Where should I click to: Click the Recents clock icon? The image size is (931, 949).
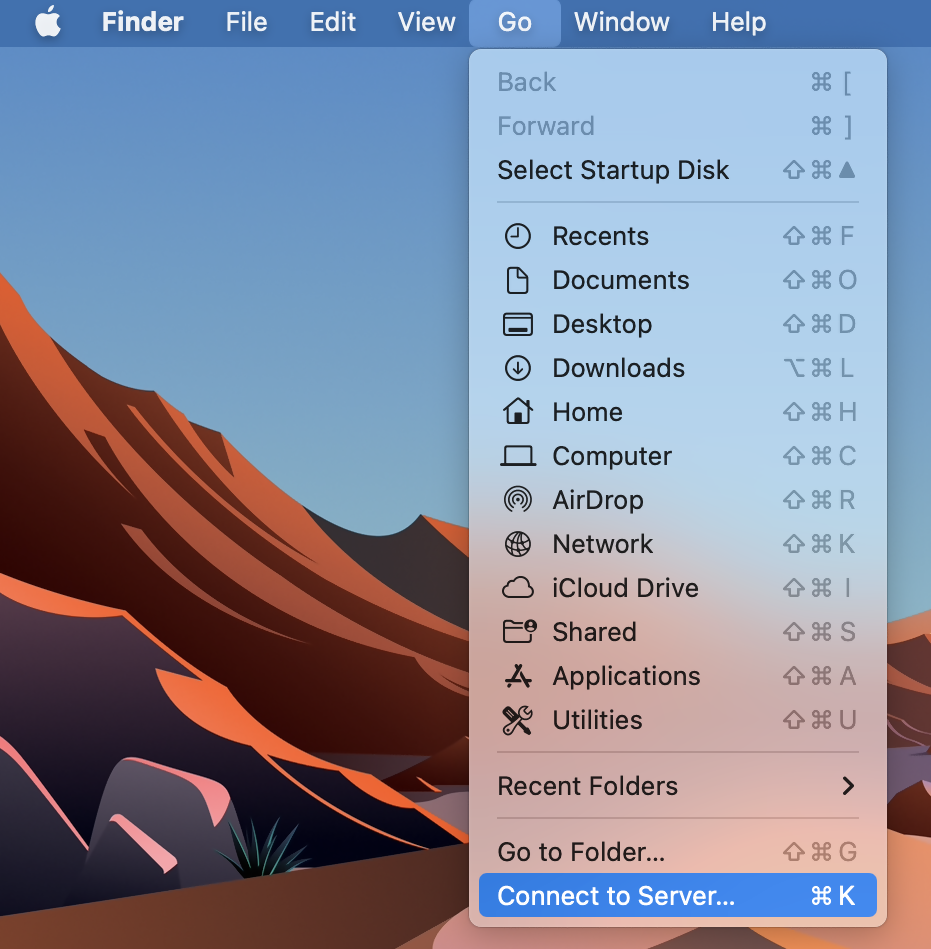[518, 236]
